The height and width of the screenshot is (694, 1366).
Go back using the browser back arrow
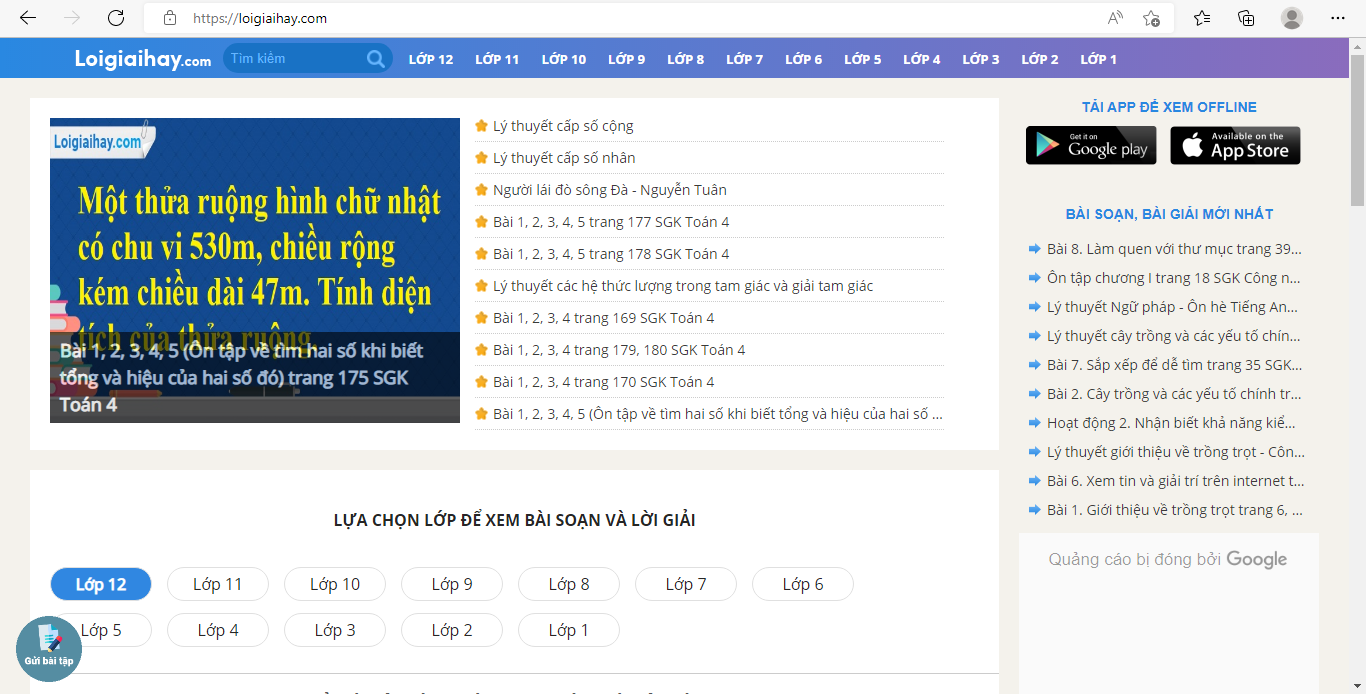(x=28, y=18)
